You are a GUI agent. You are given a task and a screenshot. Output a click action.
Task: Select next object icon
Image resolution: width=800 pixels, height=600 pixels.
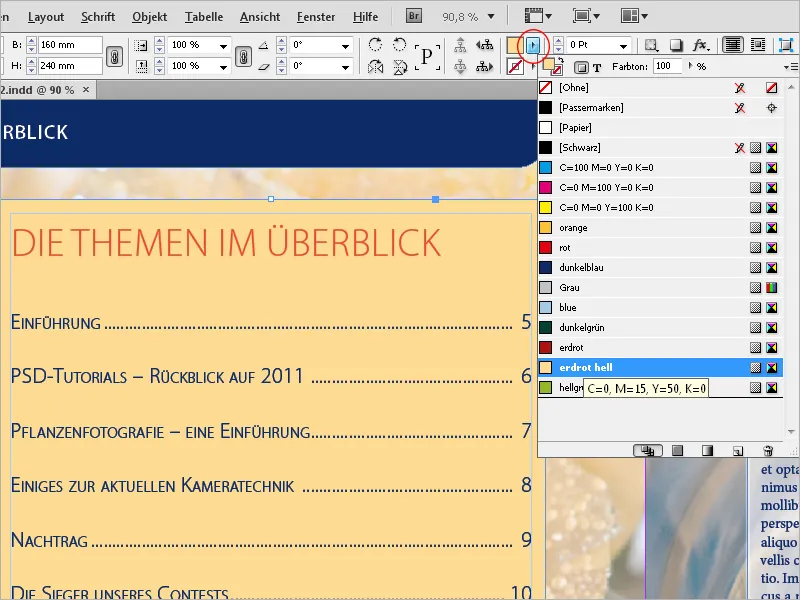click(484, 66)
